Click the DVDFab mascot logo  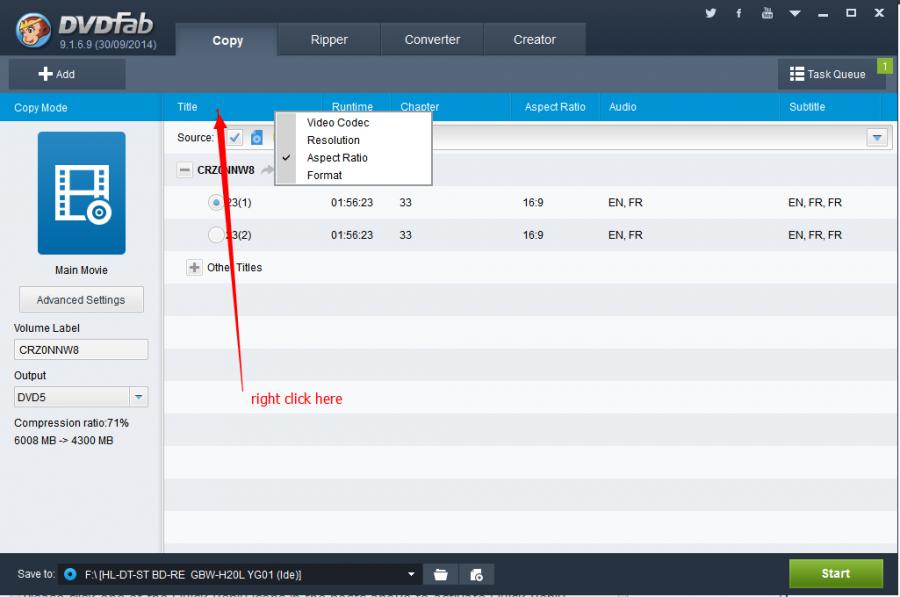tap(34, 29)
